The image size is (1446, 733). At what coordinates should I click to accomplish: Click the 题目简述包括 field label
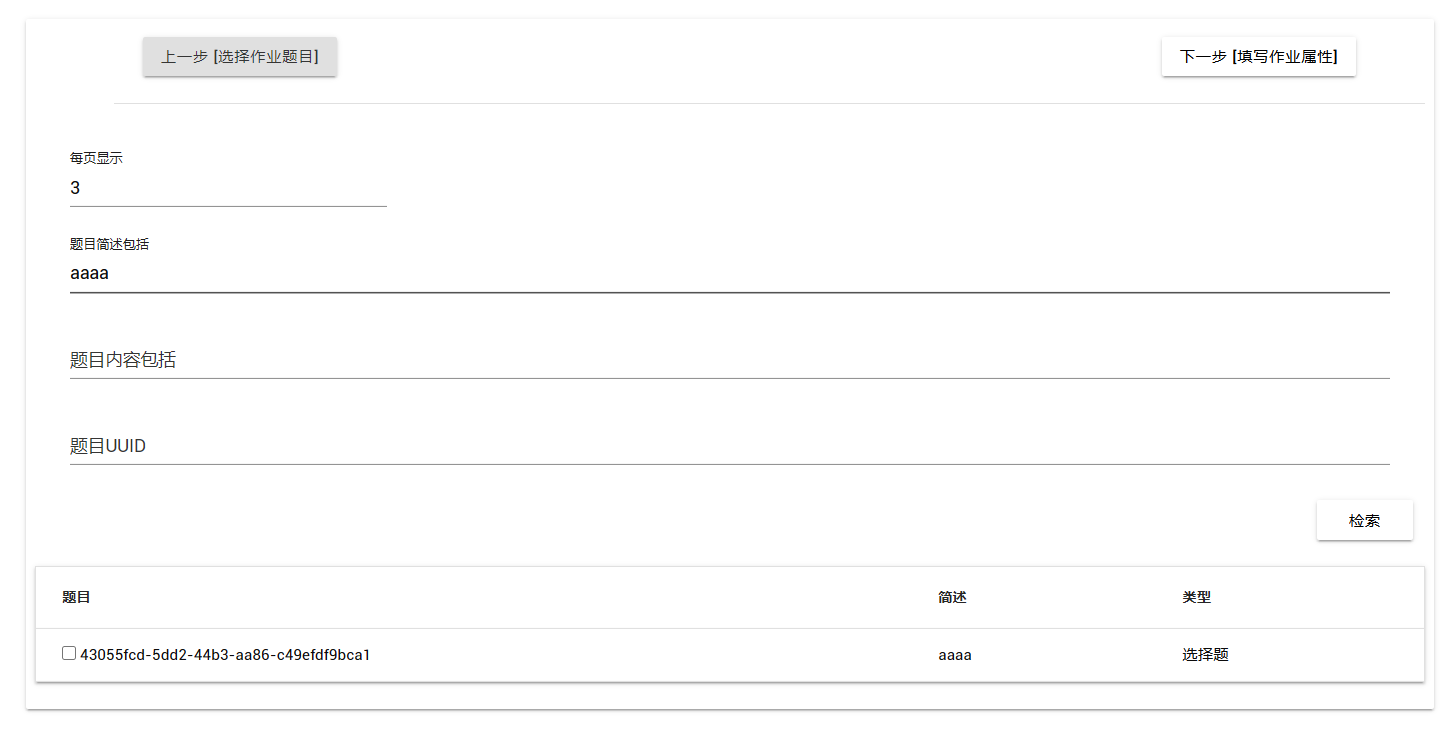point(109,244)
